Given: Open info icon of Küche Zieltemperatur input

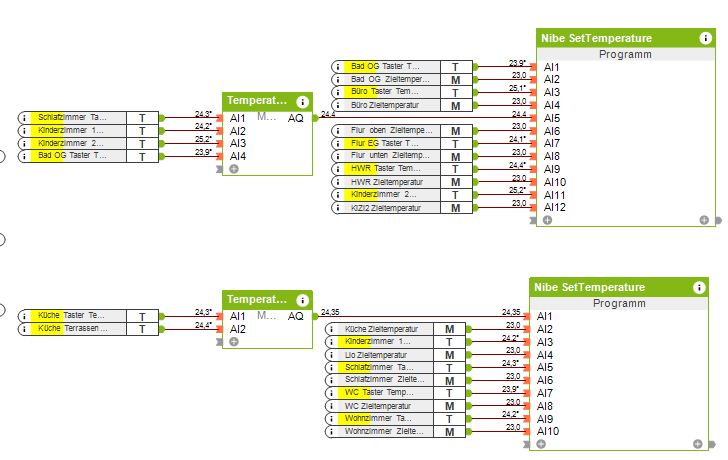Looking at the screenshot, I should [331, 329].
